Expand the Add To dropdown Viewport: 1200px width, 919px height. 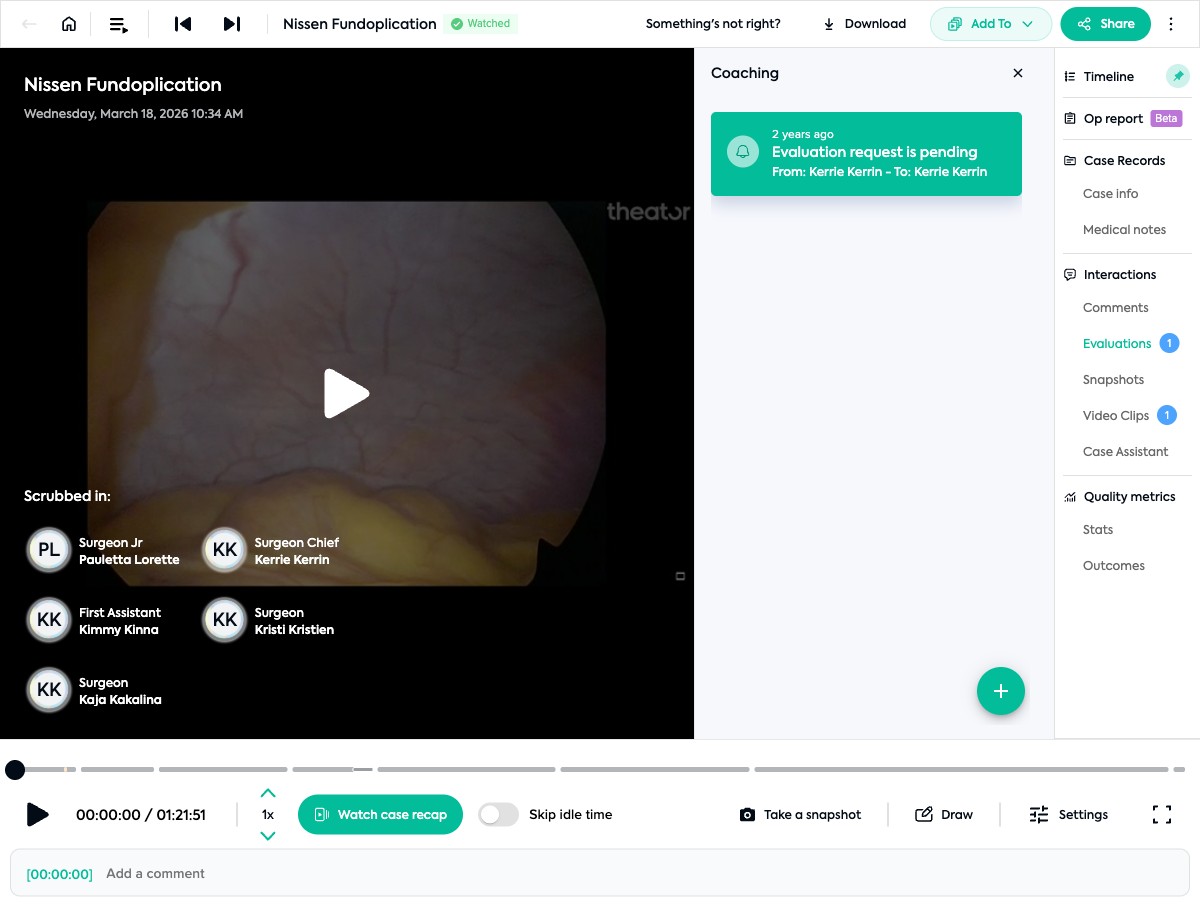point(990,24)
